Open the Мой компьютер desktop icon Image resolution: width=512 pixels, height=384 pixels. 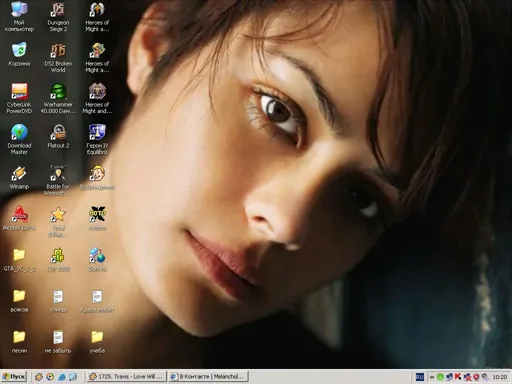(19, 17)
